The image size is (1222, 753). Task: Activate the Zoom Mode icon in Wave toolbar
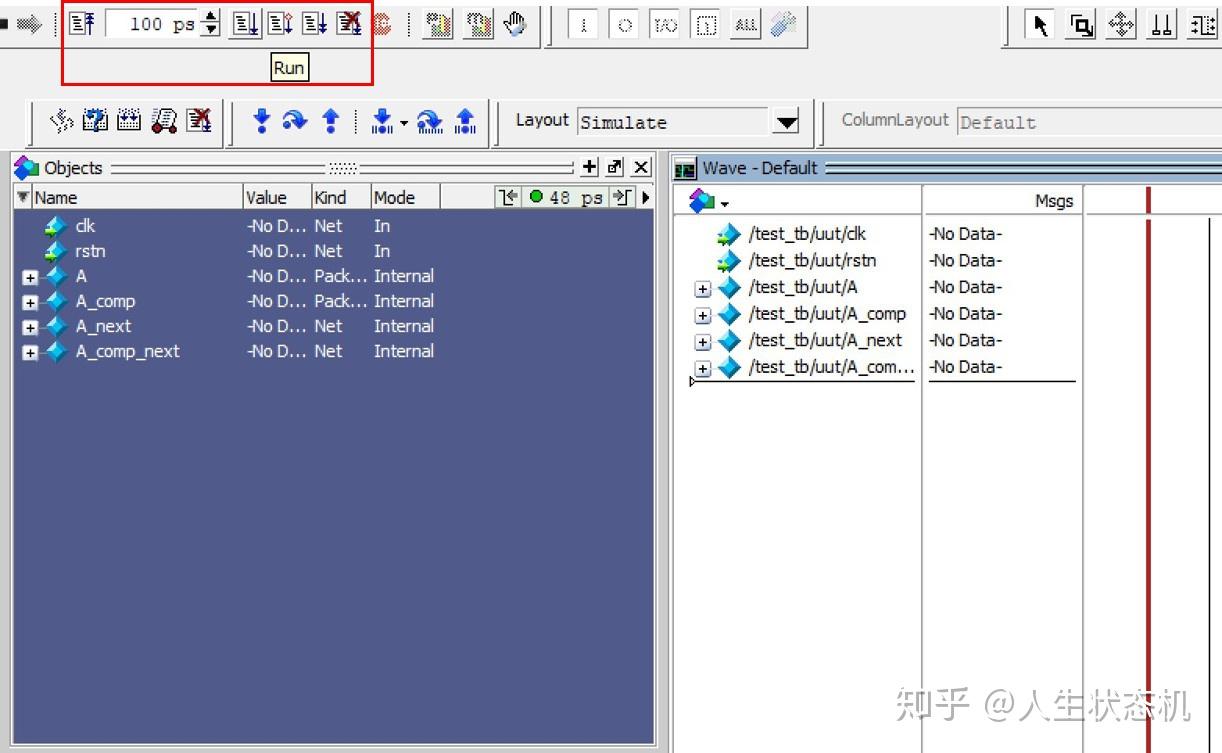tap(1081, 28)
